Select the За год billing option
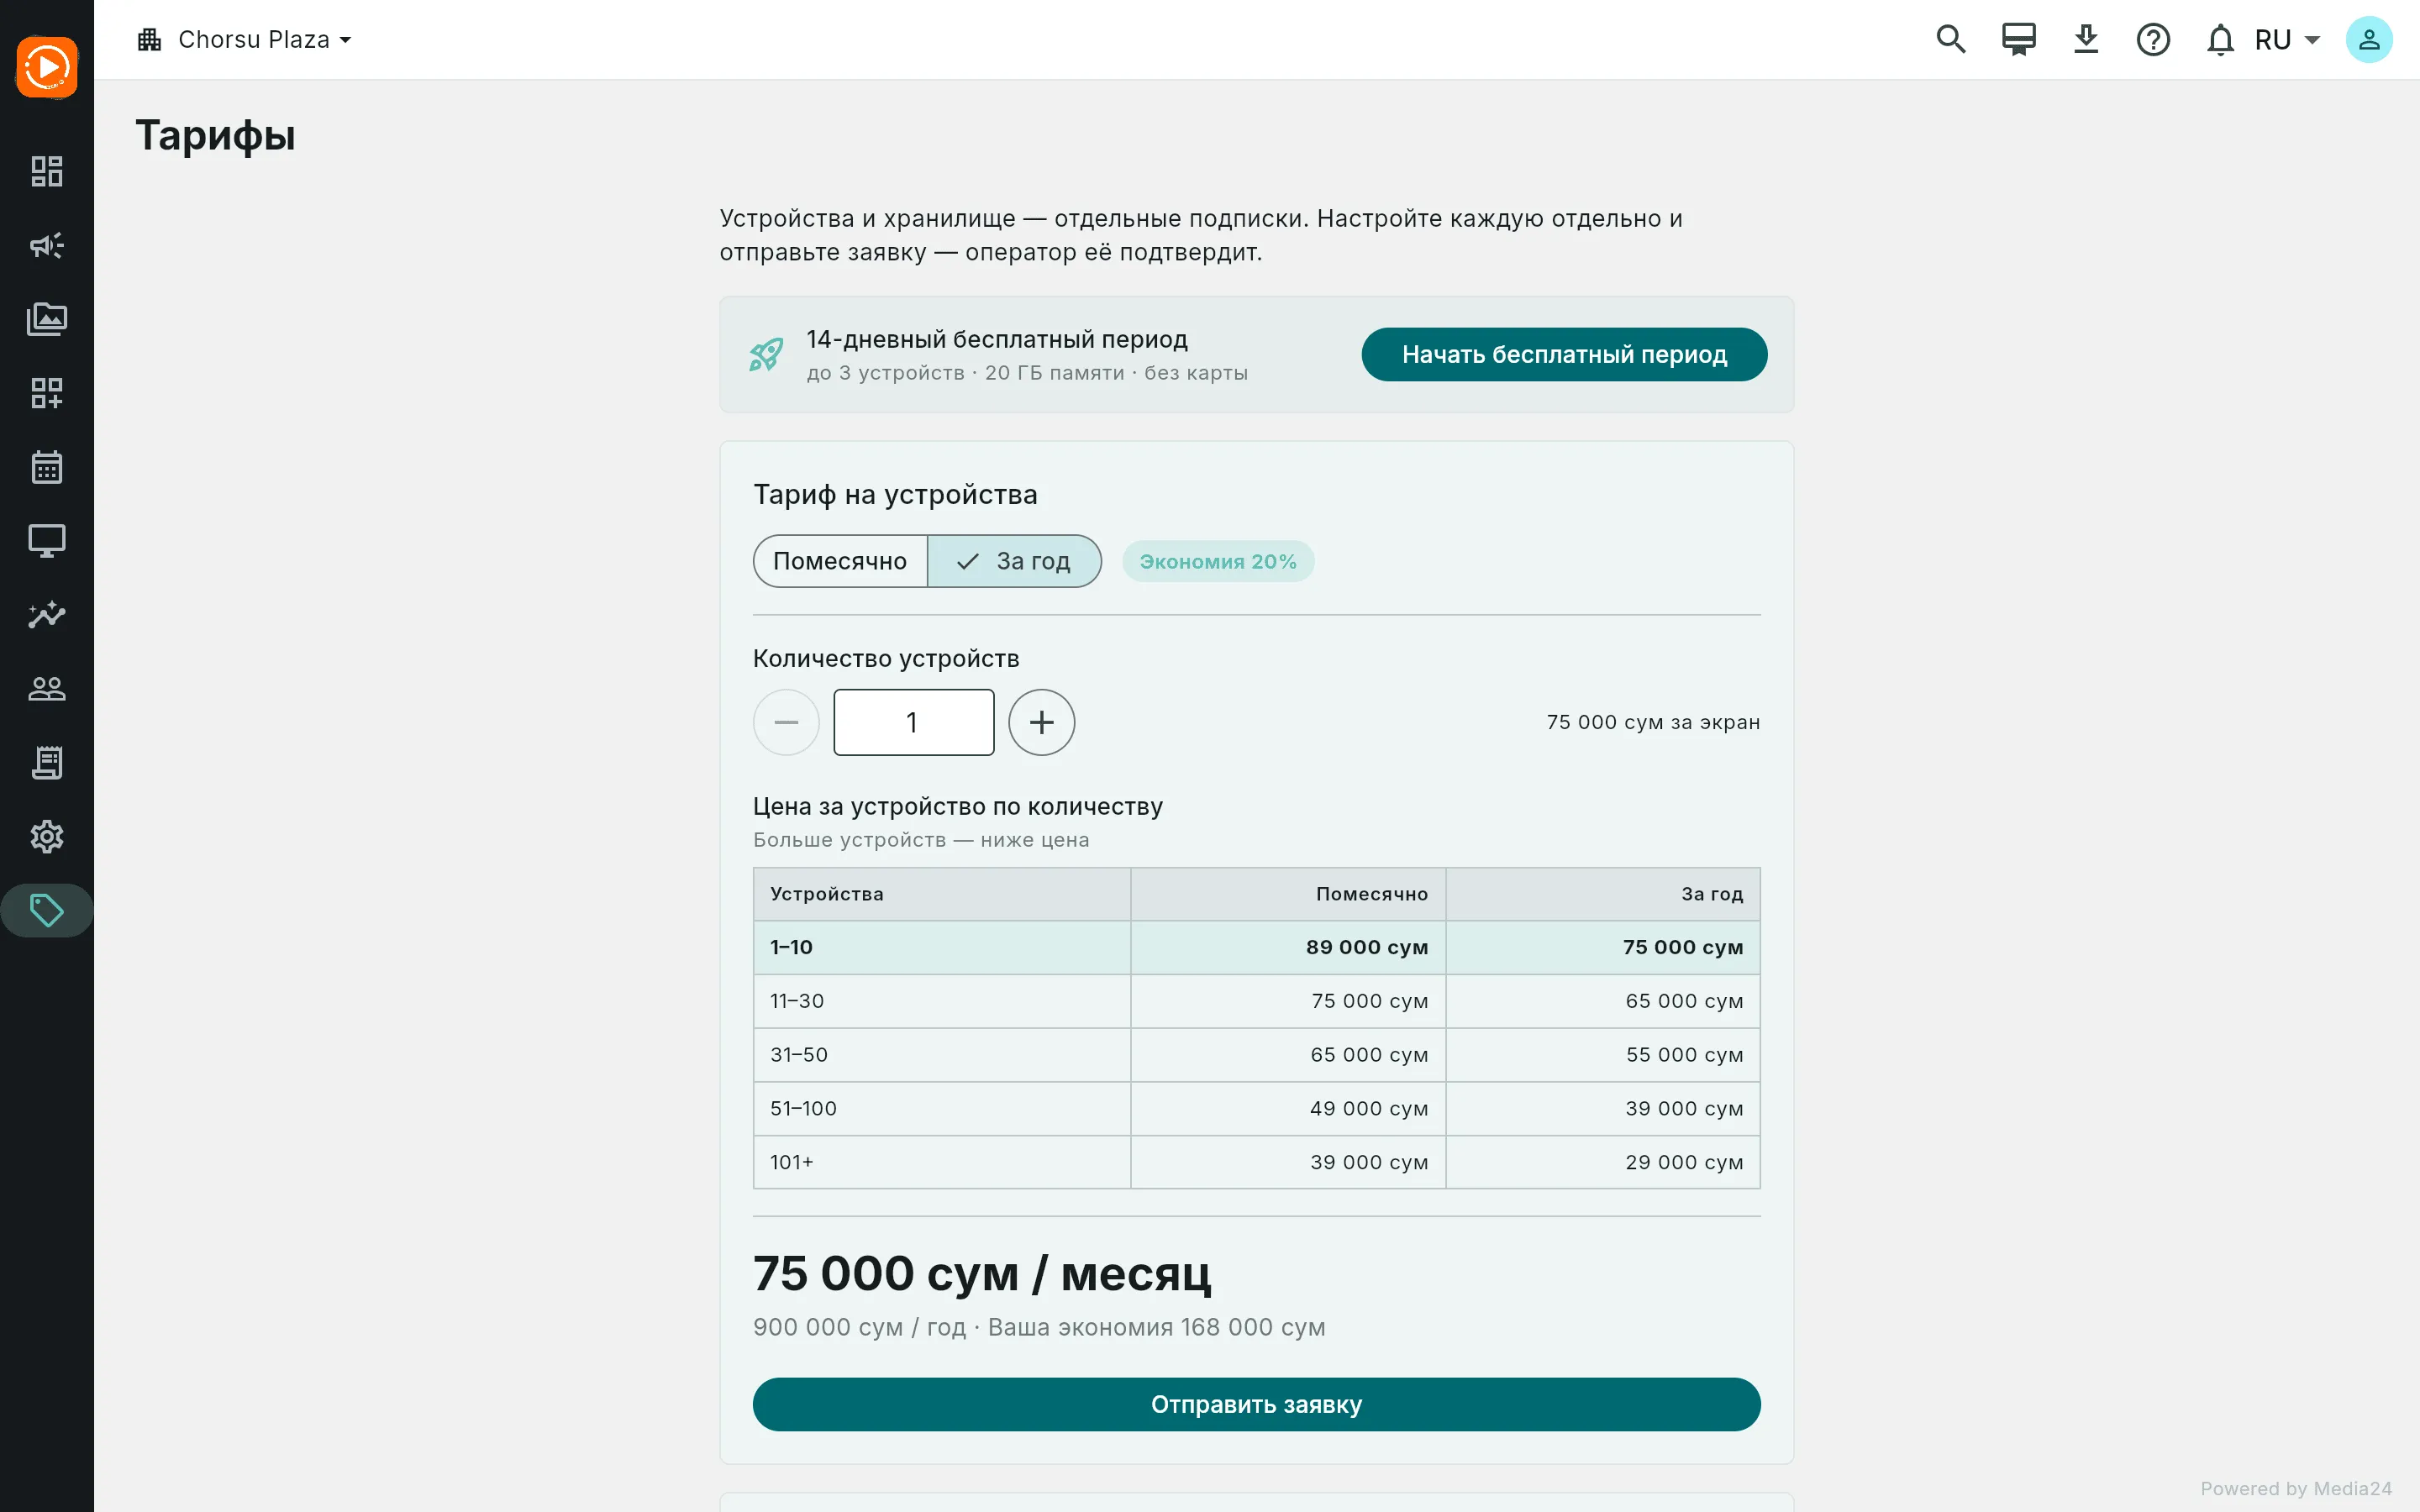 pos(1014,561)
